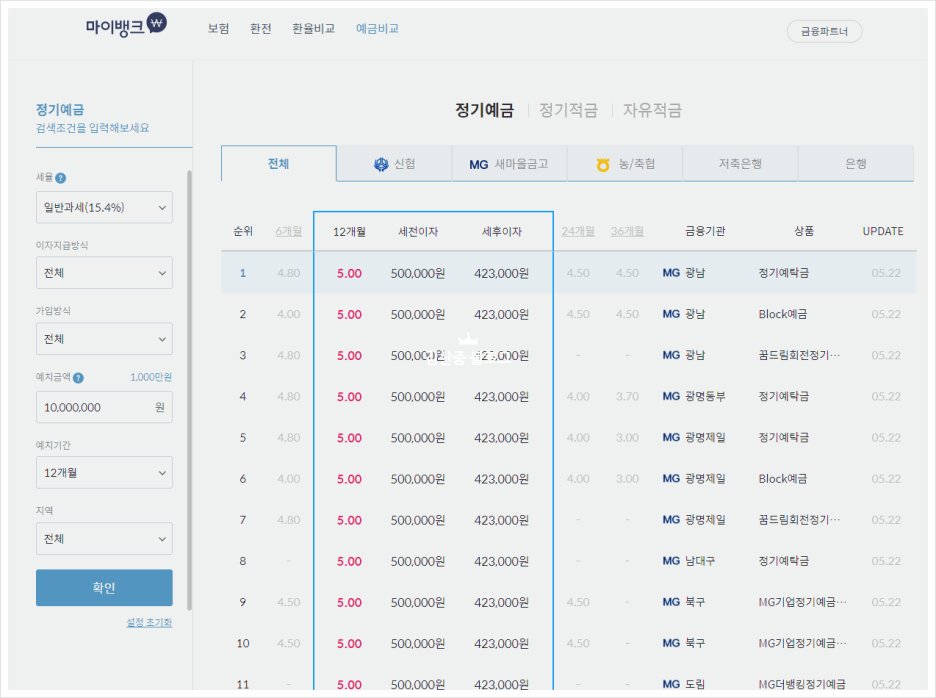Click Block예금 in the 광남 row
936x698 pixels.
click(783, 314)
